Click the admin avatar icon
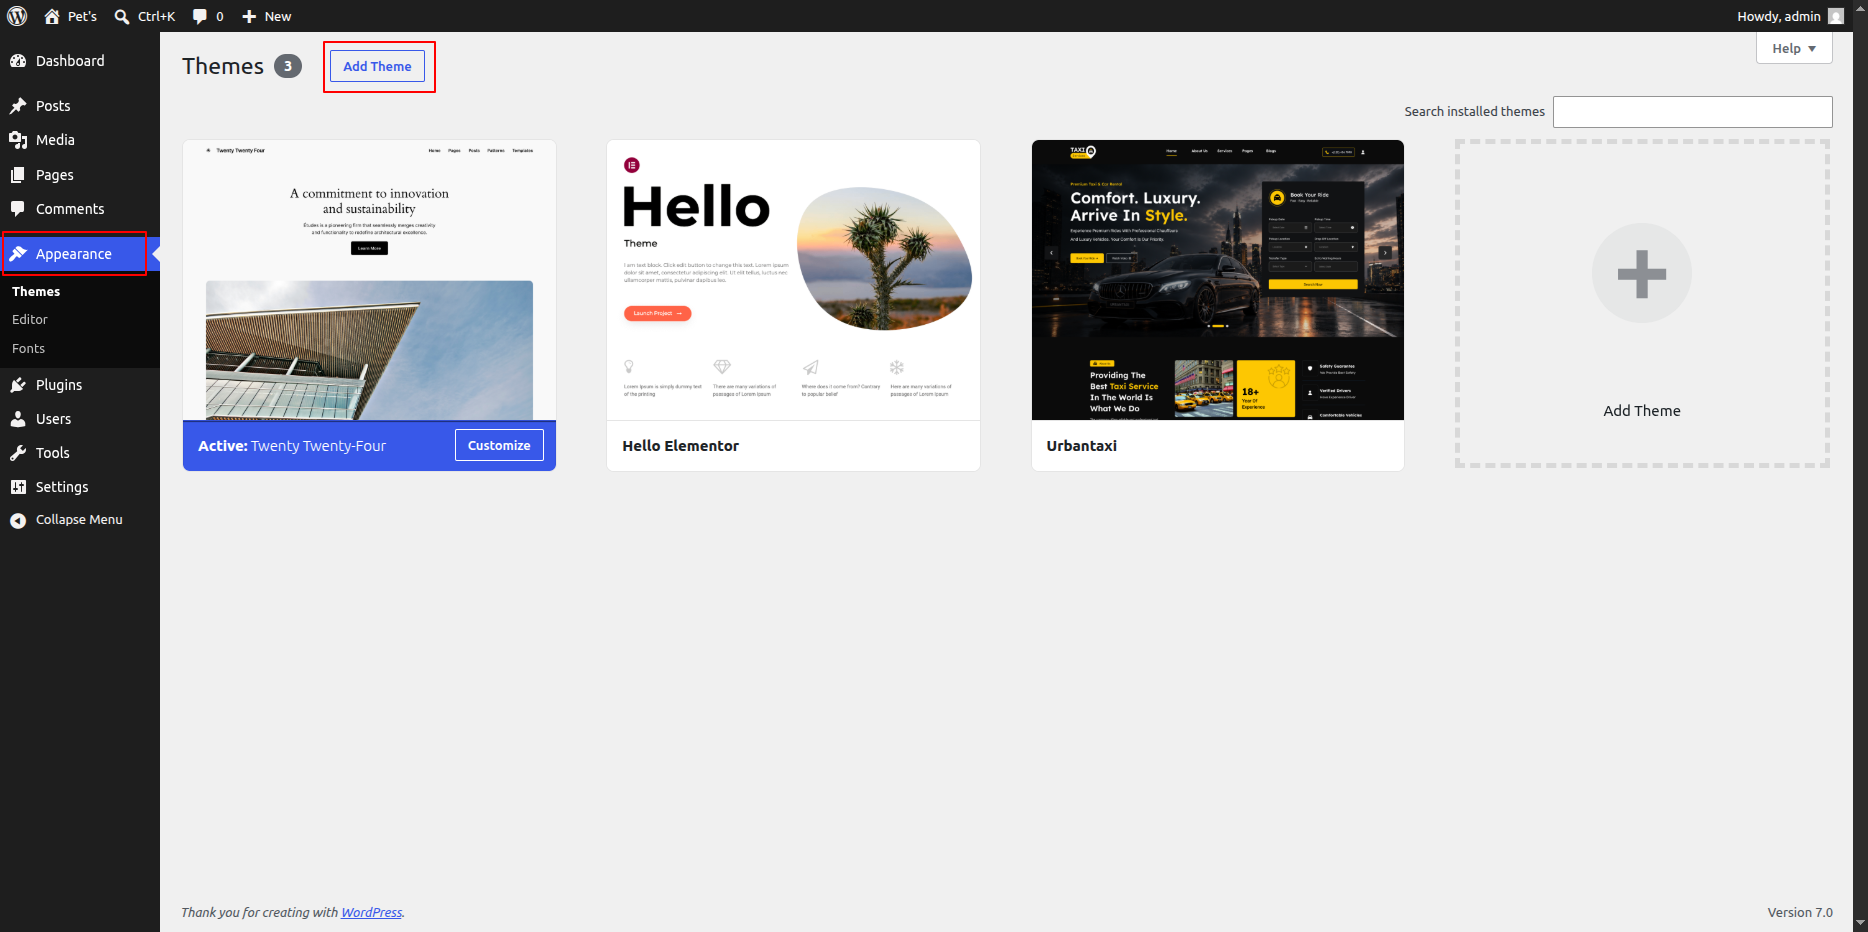1868x932 pixels. pos(1836,16)
